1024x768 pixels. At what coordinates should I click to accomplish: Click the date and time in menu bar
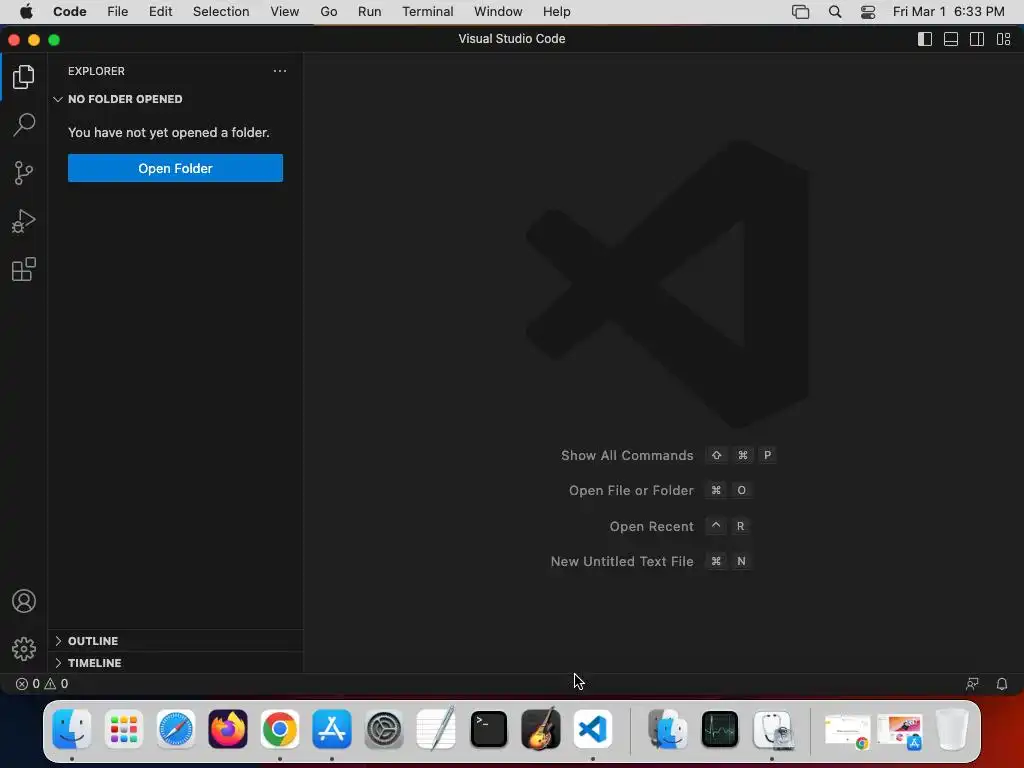948,12
